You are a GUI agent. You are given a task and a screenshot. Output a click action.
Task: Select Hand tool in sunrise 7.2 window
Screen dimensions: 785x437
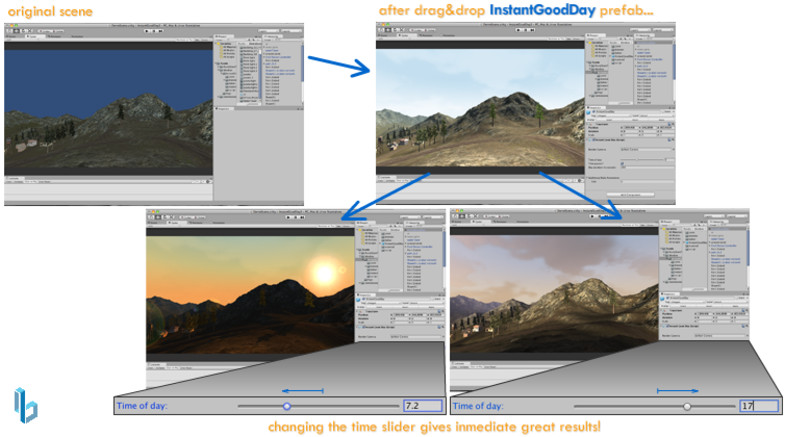tap(152, 217)
